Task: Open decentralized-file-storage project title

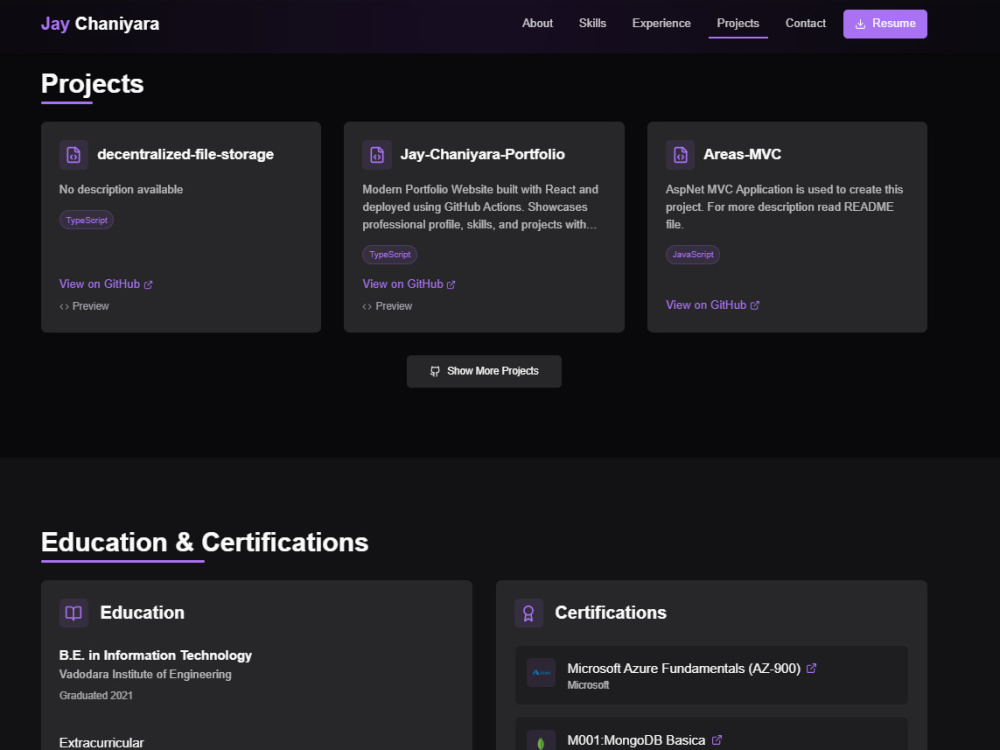Action: [185, 154]
